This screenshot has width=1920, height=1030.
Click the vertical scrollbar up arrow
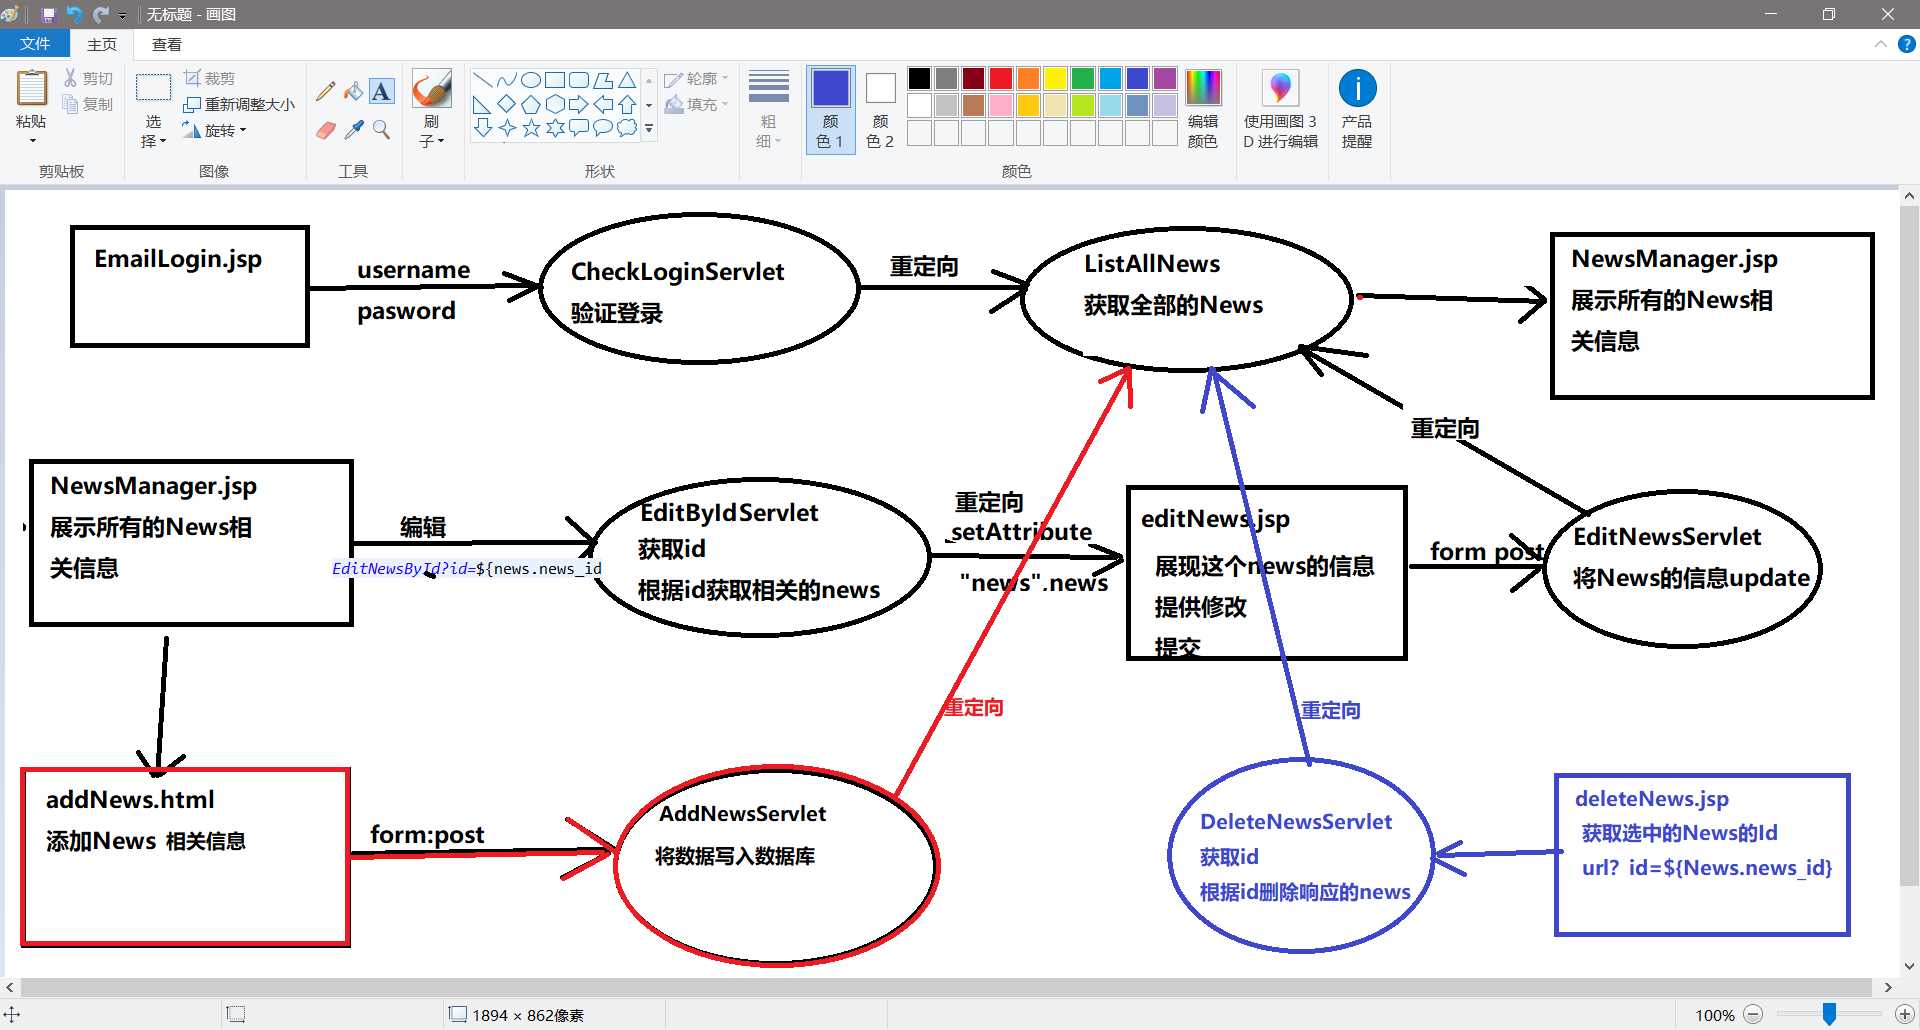pyautogui.click(x=1909, y=197)
